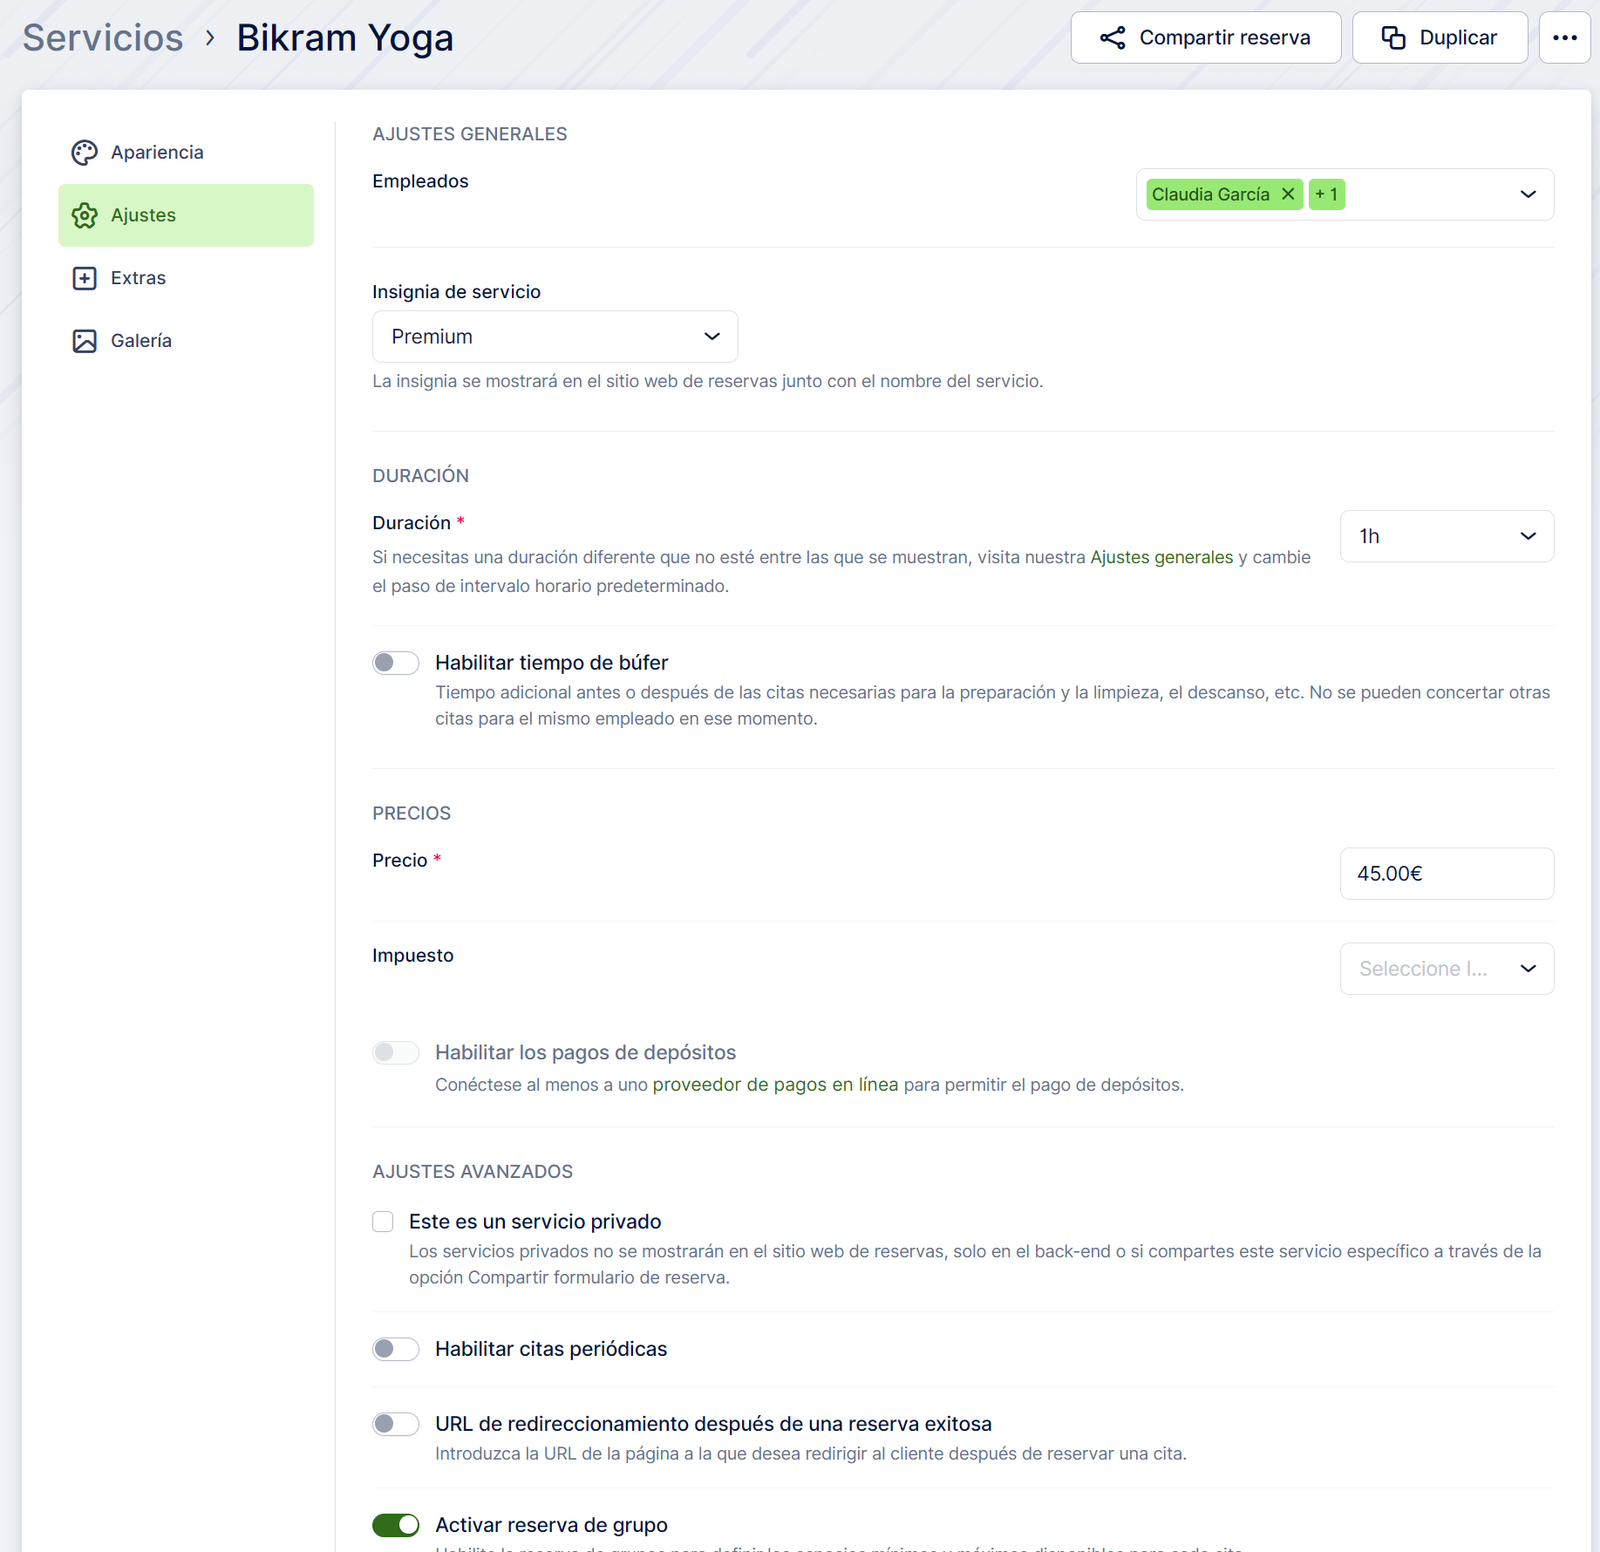Open the Galería section

click(141, 341)
